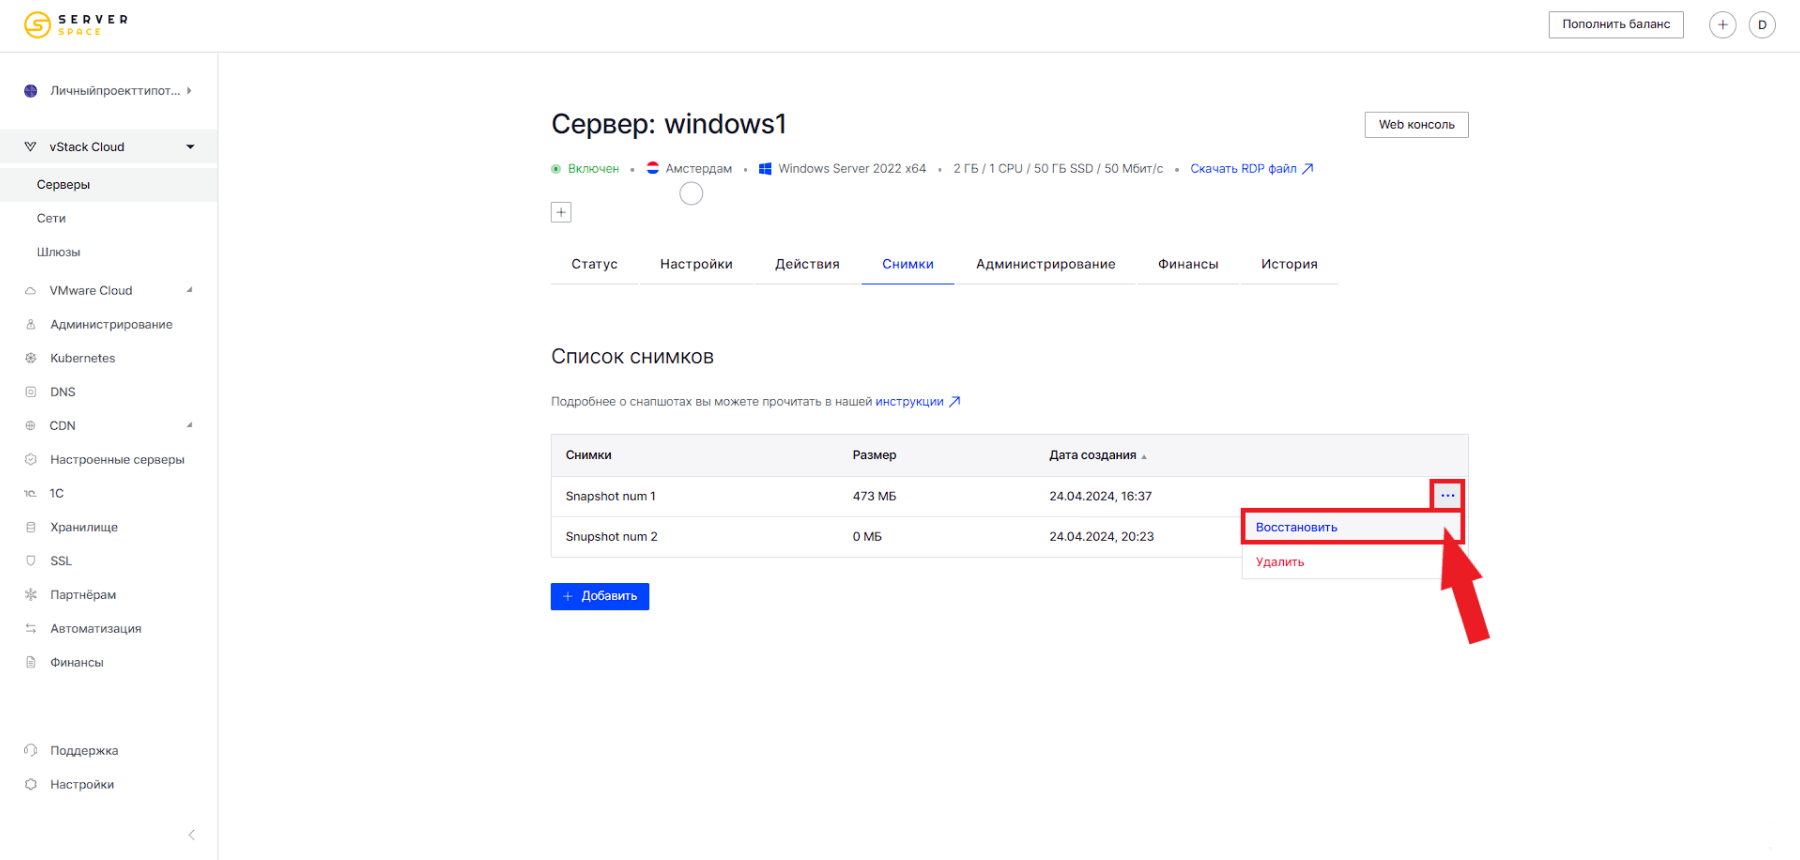Viewport: 1800px width, 860px height.
Task: Click the Amsterdam flag icon
Action: 653,168
